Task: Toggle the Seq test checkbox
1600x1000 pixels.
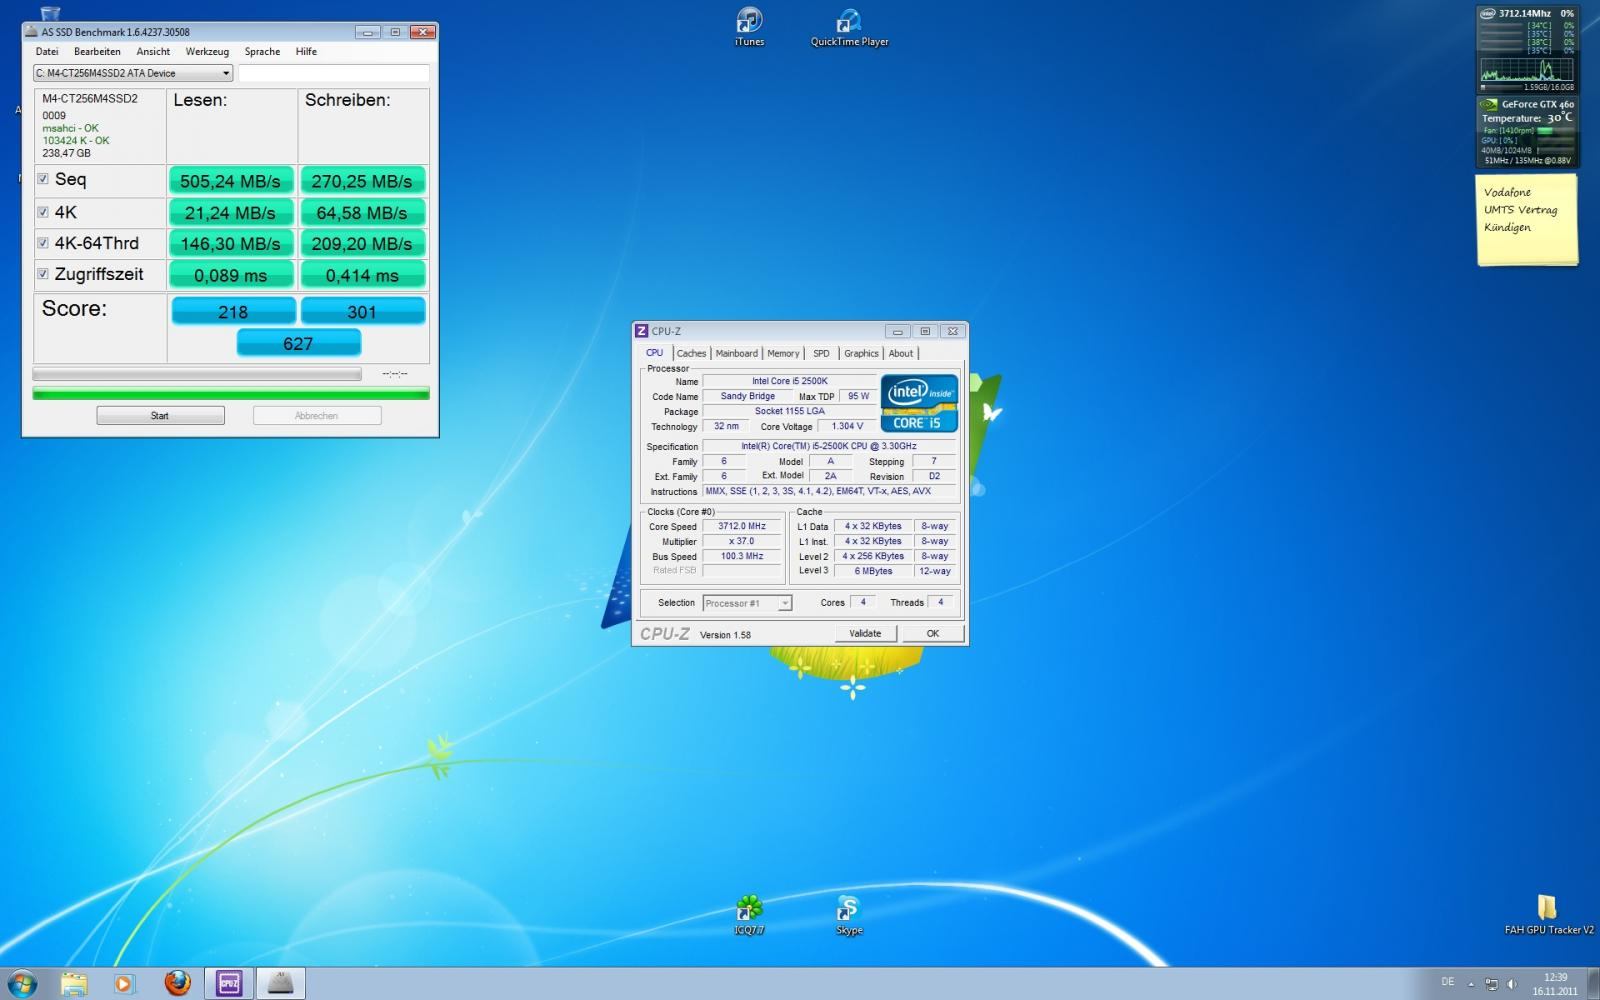Action: (x=43, y=179)
